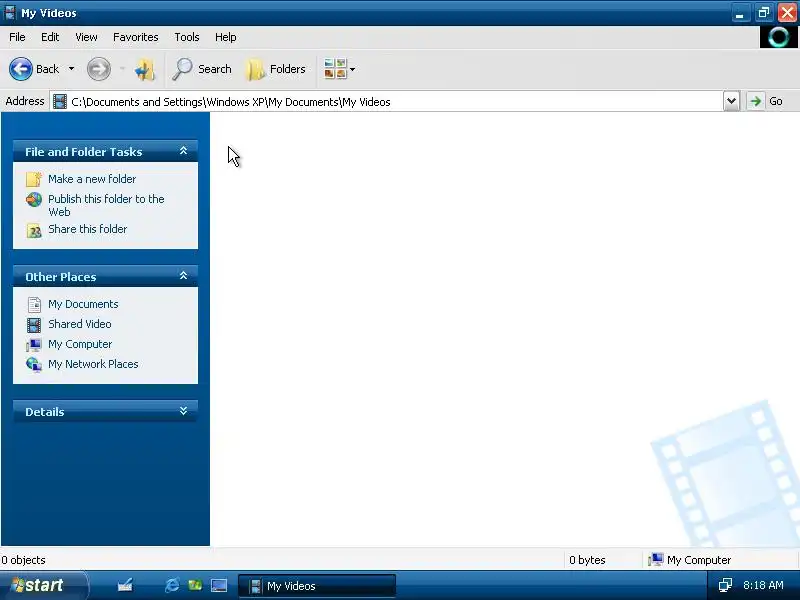The width and height of the screenshot is (800, 600).
Task: Open the Edit menu
Action: (50, 37)
